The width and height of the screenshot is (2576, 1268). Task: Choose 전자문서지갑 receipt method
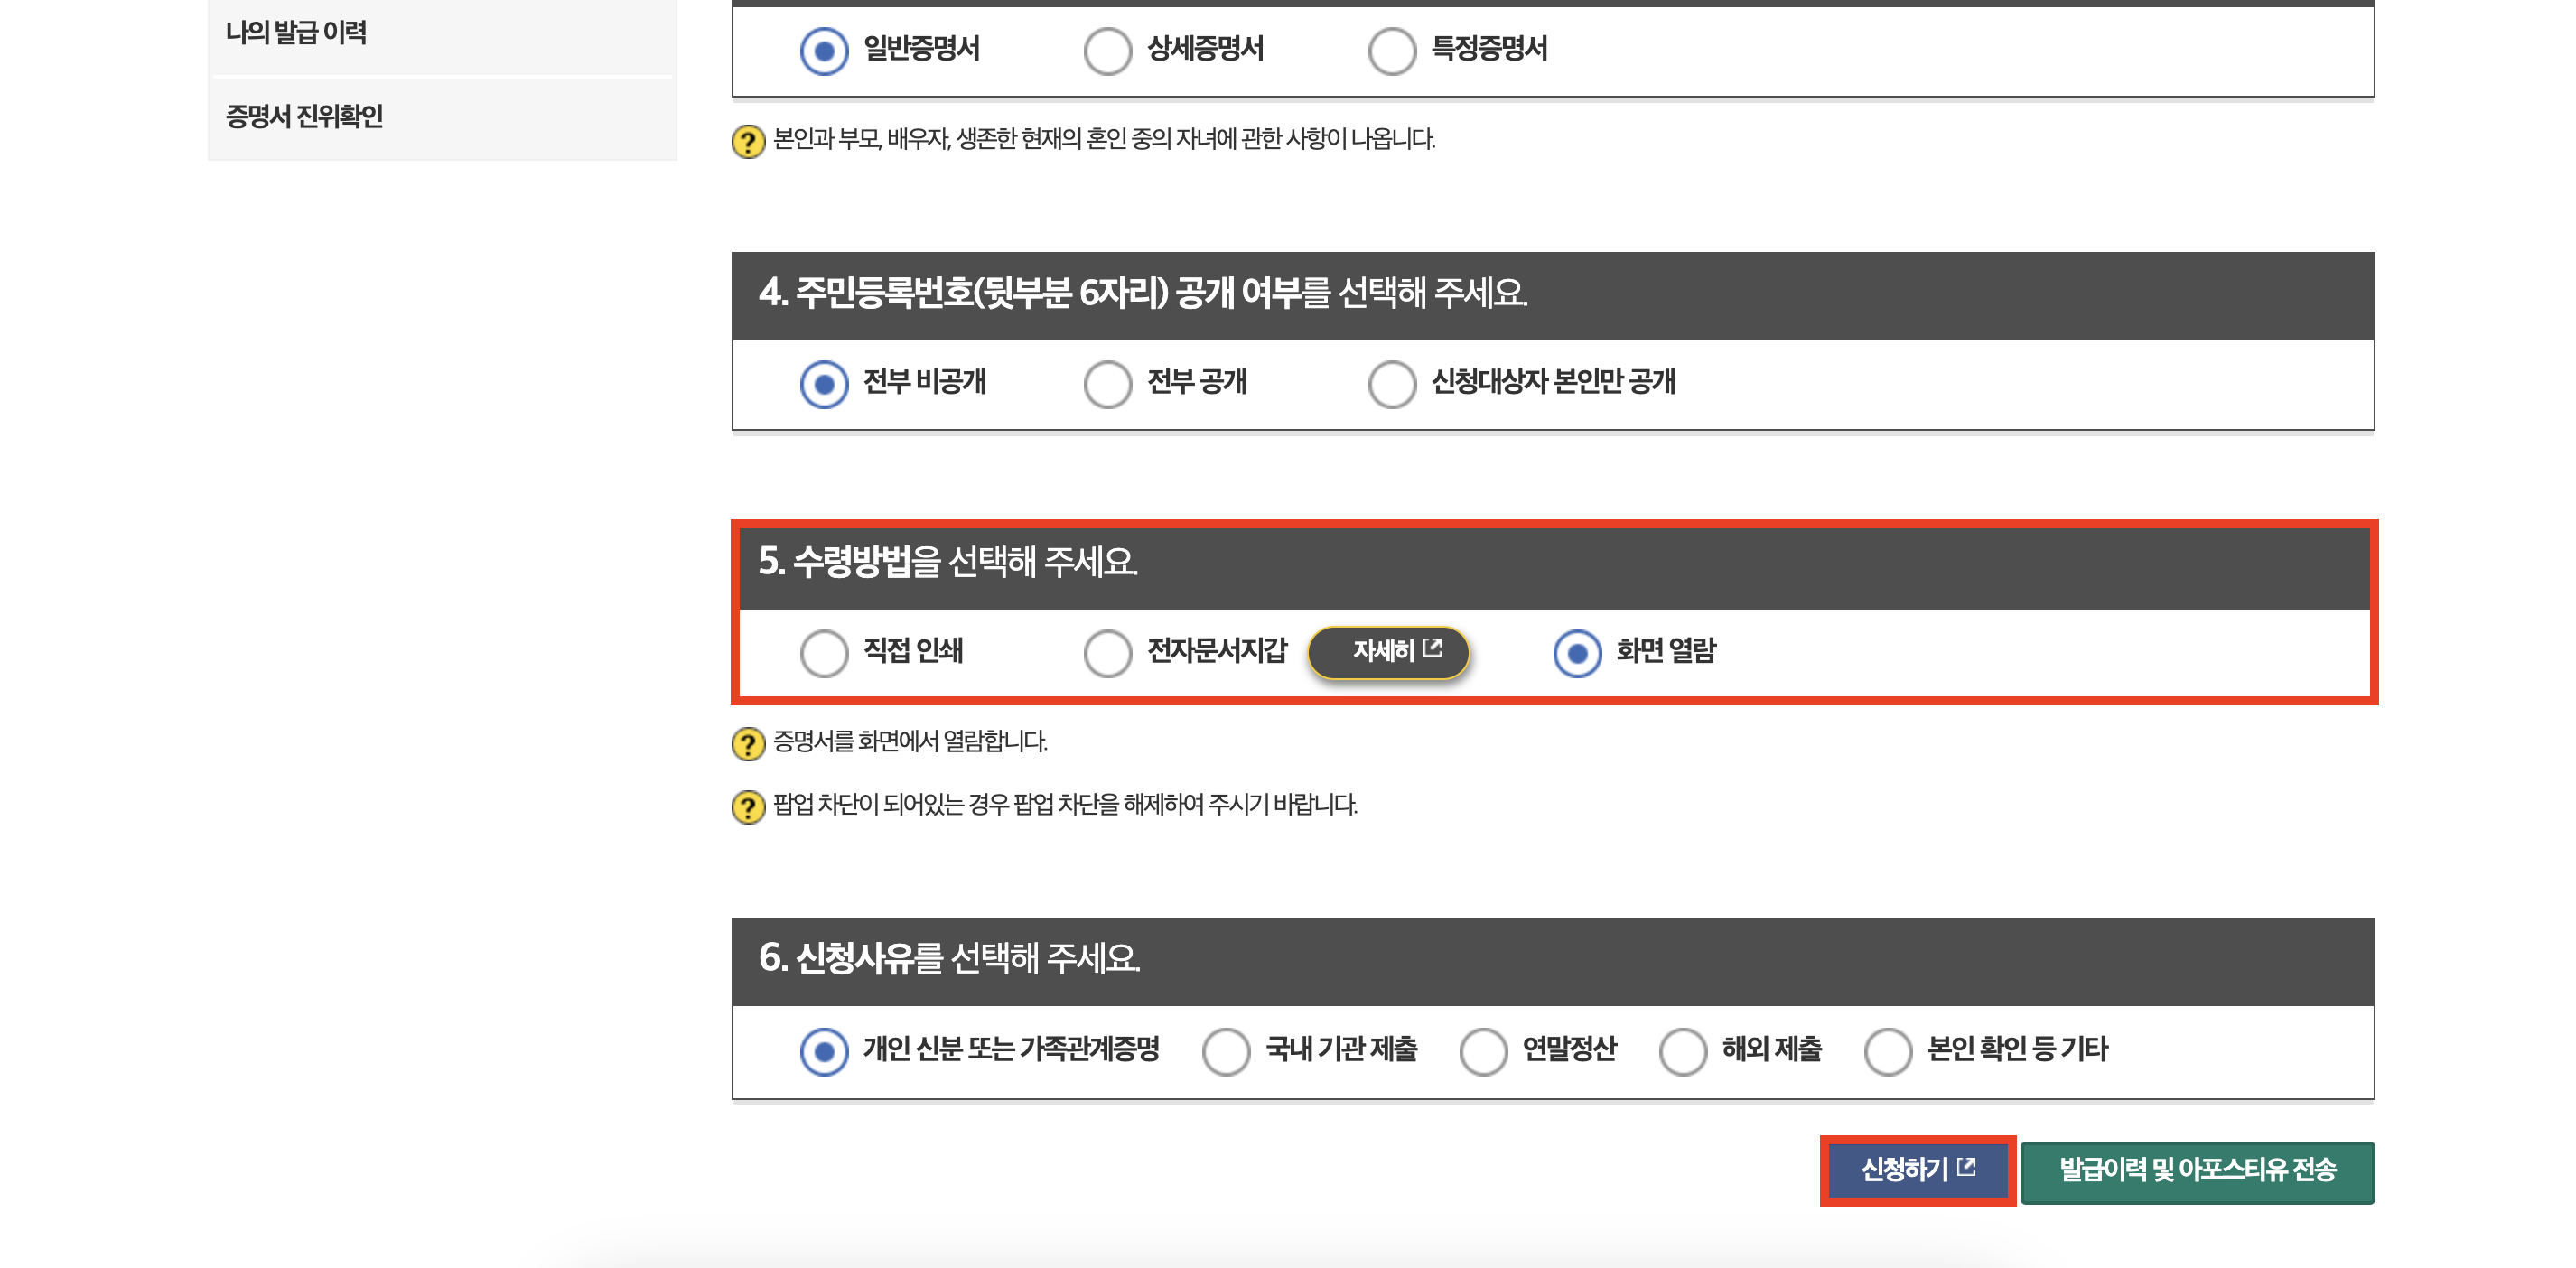(x=1107, y=651)
